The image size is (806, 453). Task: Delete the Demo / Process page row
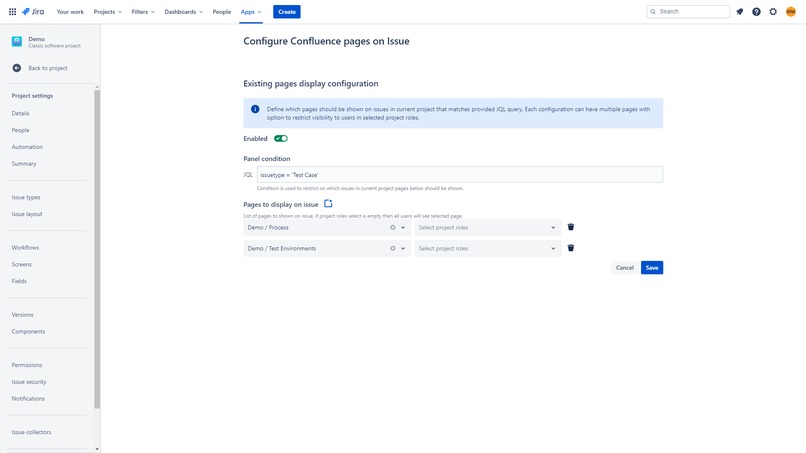571,227
